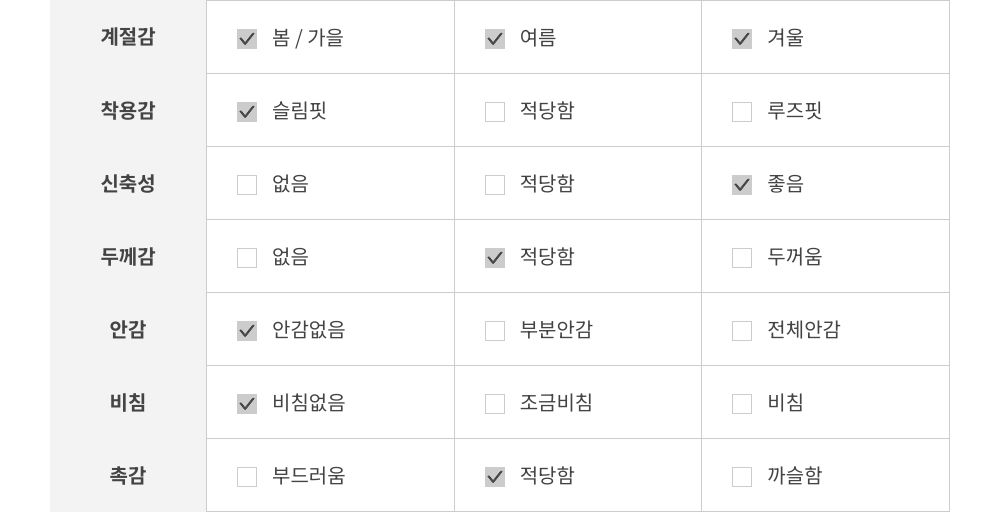Uncheck the 좋음 stretch checkbox

742,185
